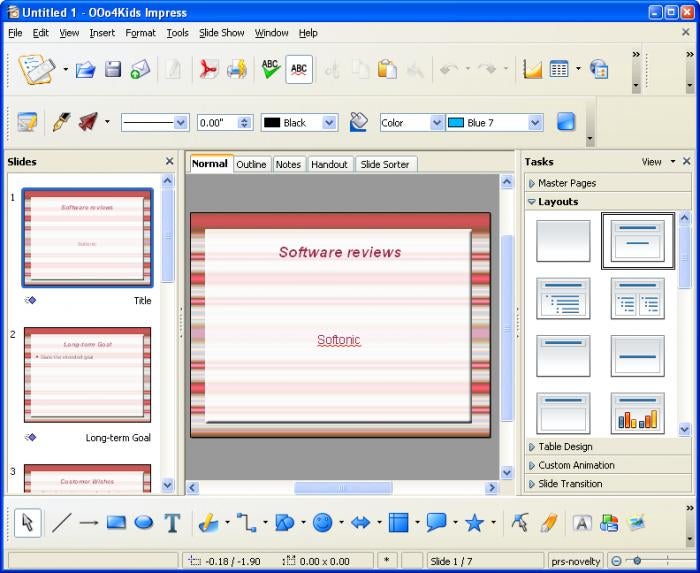Screen dimensions: 700x573
Task: Click the New presentation icon
Action: click(37, 69)
